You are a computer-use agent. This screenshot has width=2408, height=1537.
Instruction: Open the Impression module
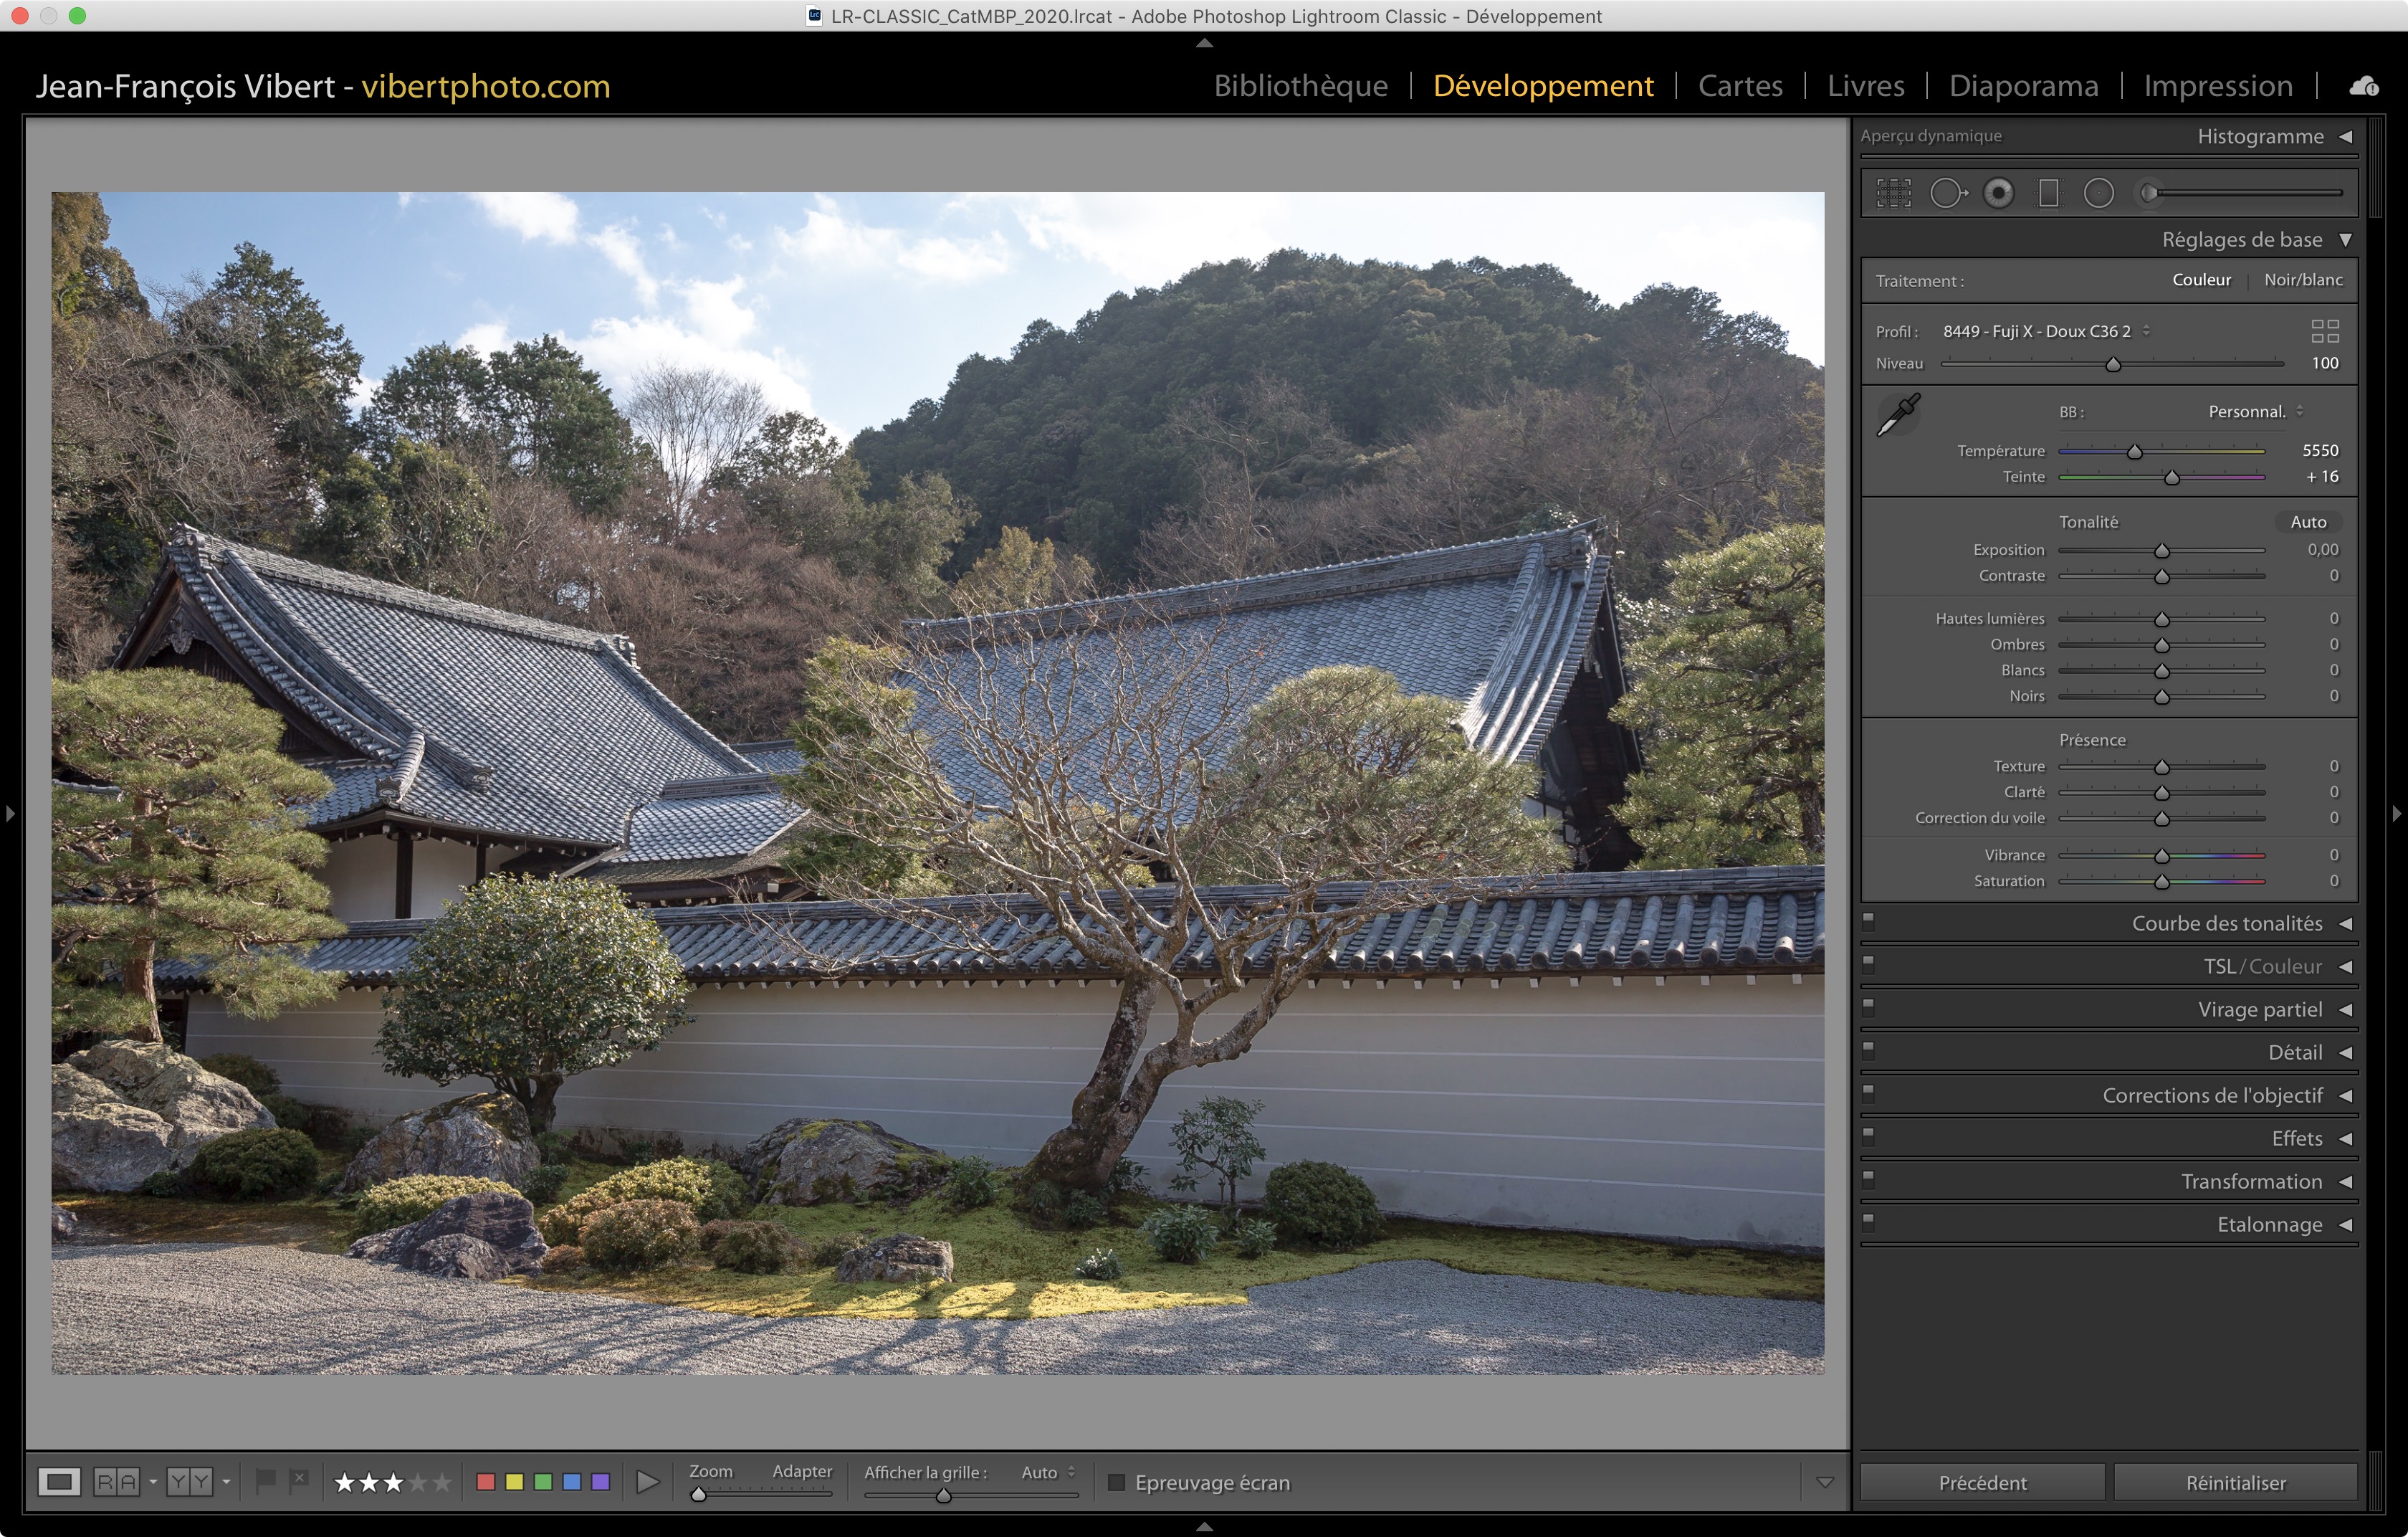click(2217, 86)
